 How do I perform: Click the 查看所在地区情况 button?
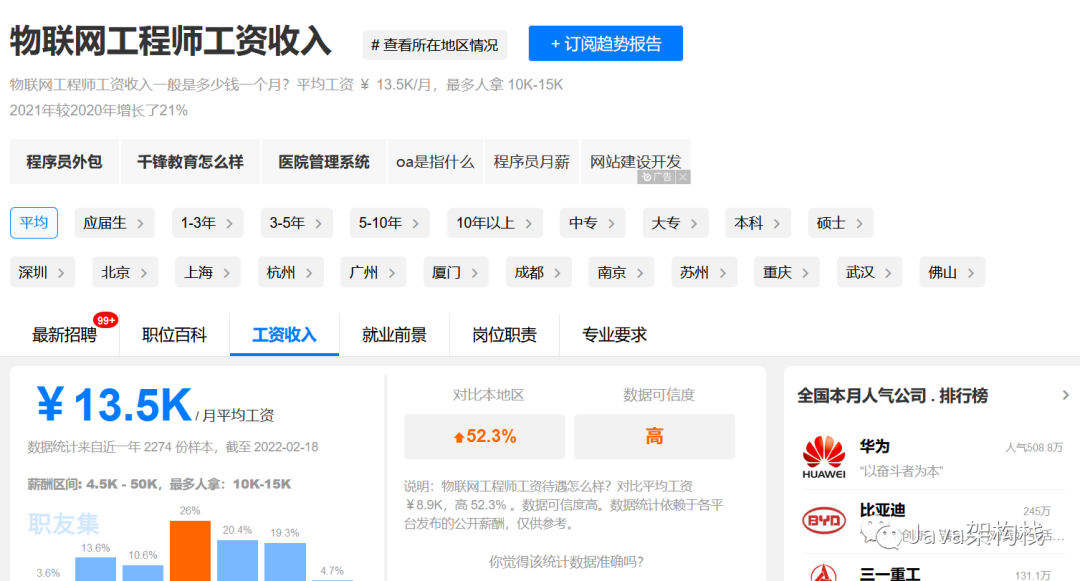[x=435, y=45]
